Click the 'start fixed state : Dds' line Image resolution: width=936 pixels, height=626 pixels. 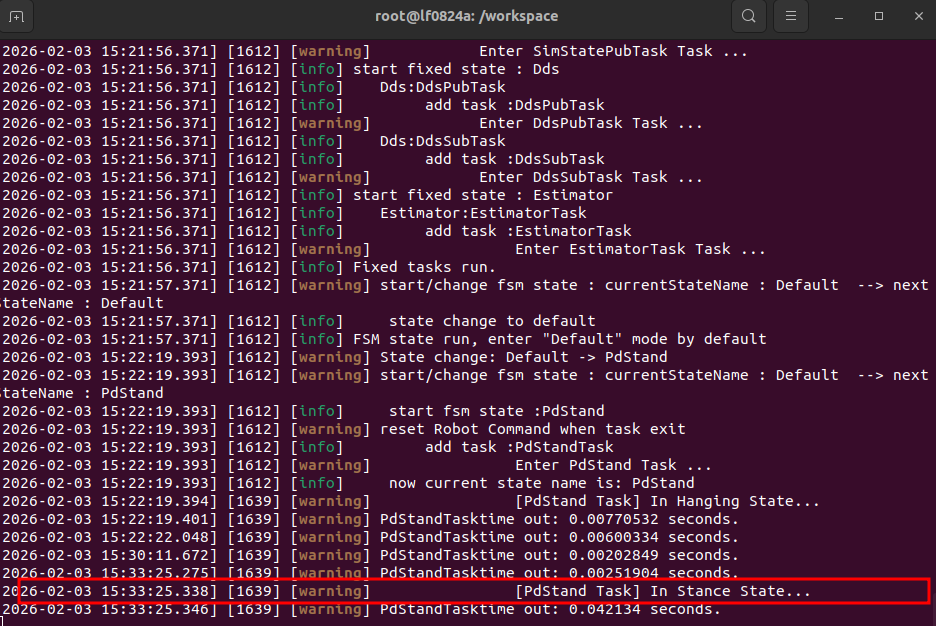tap(456, 69)
